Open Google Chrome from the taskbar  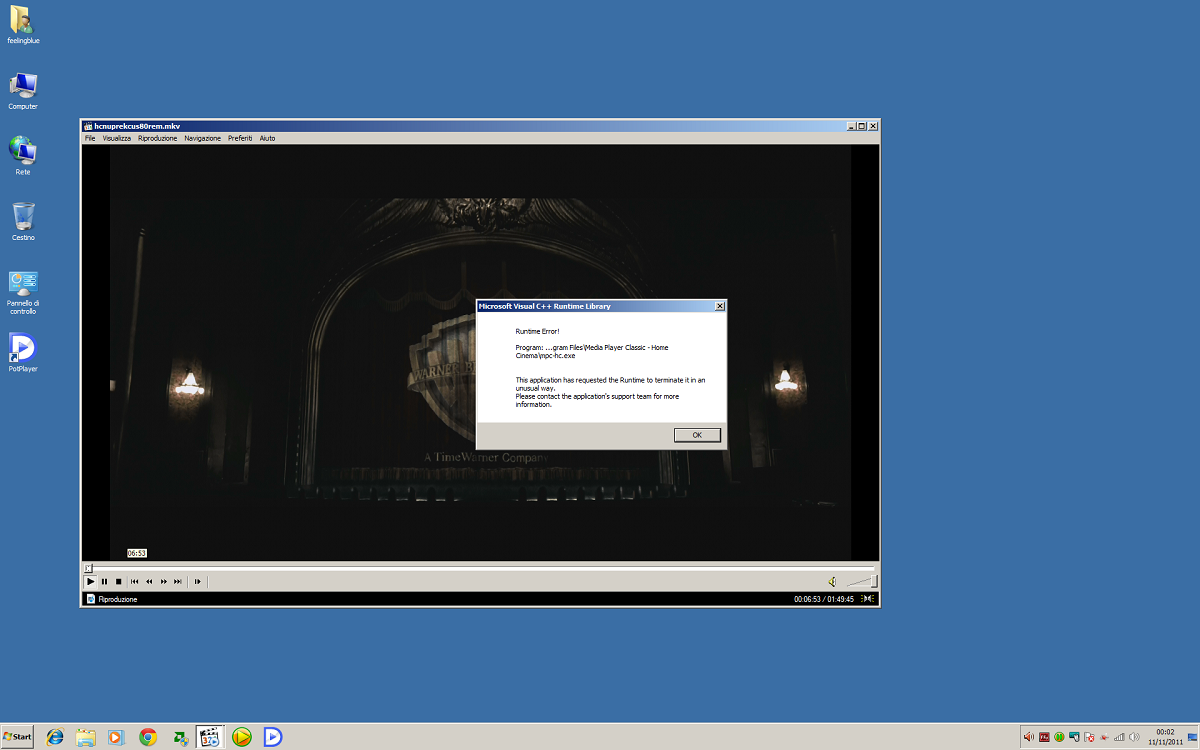pyautogui.click(x=148, y=737)
